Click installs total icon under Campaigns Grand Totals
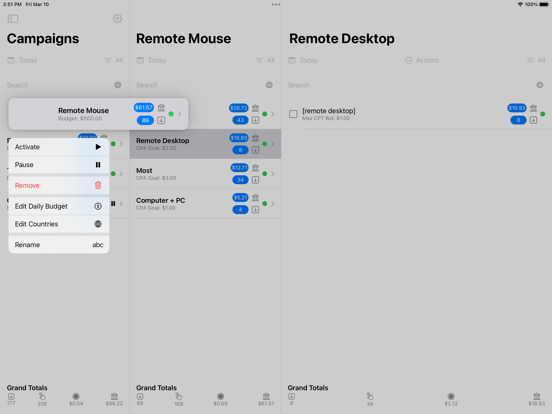Viewport: 552px width, 414px height. click(11, 396)
